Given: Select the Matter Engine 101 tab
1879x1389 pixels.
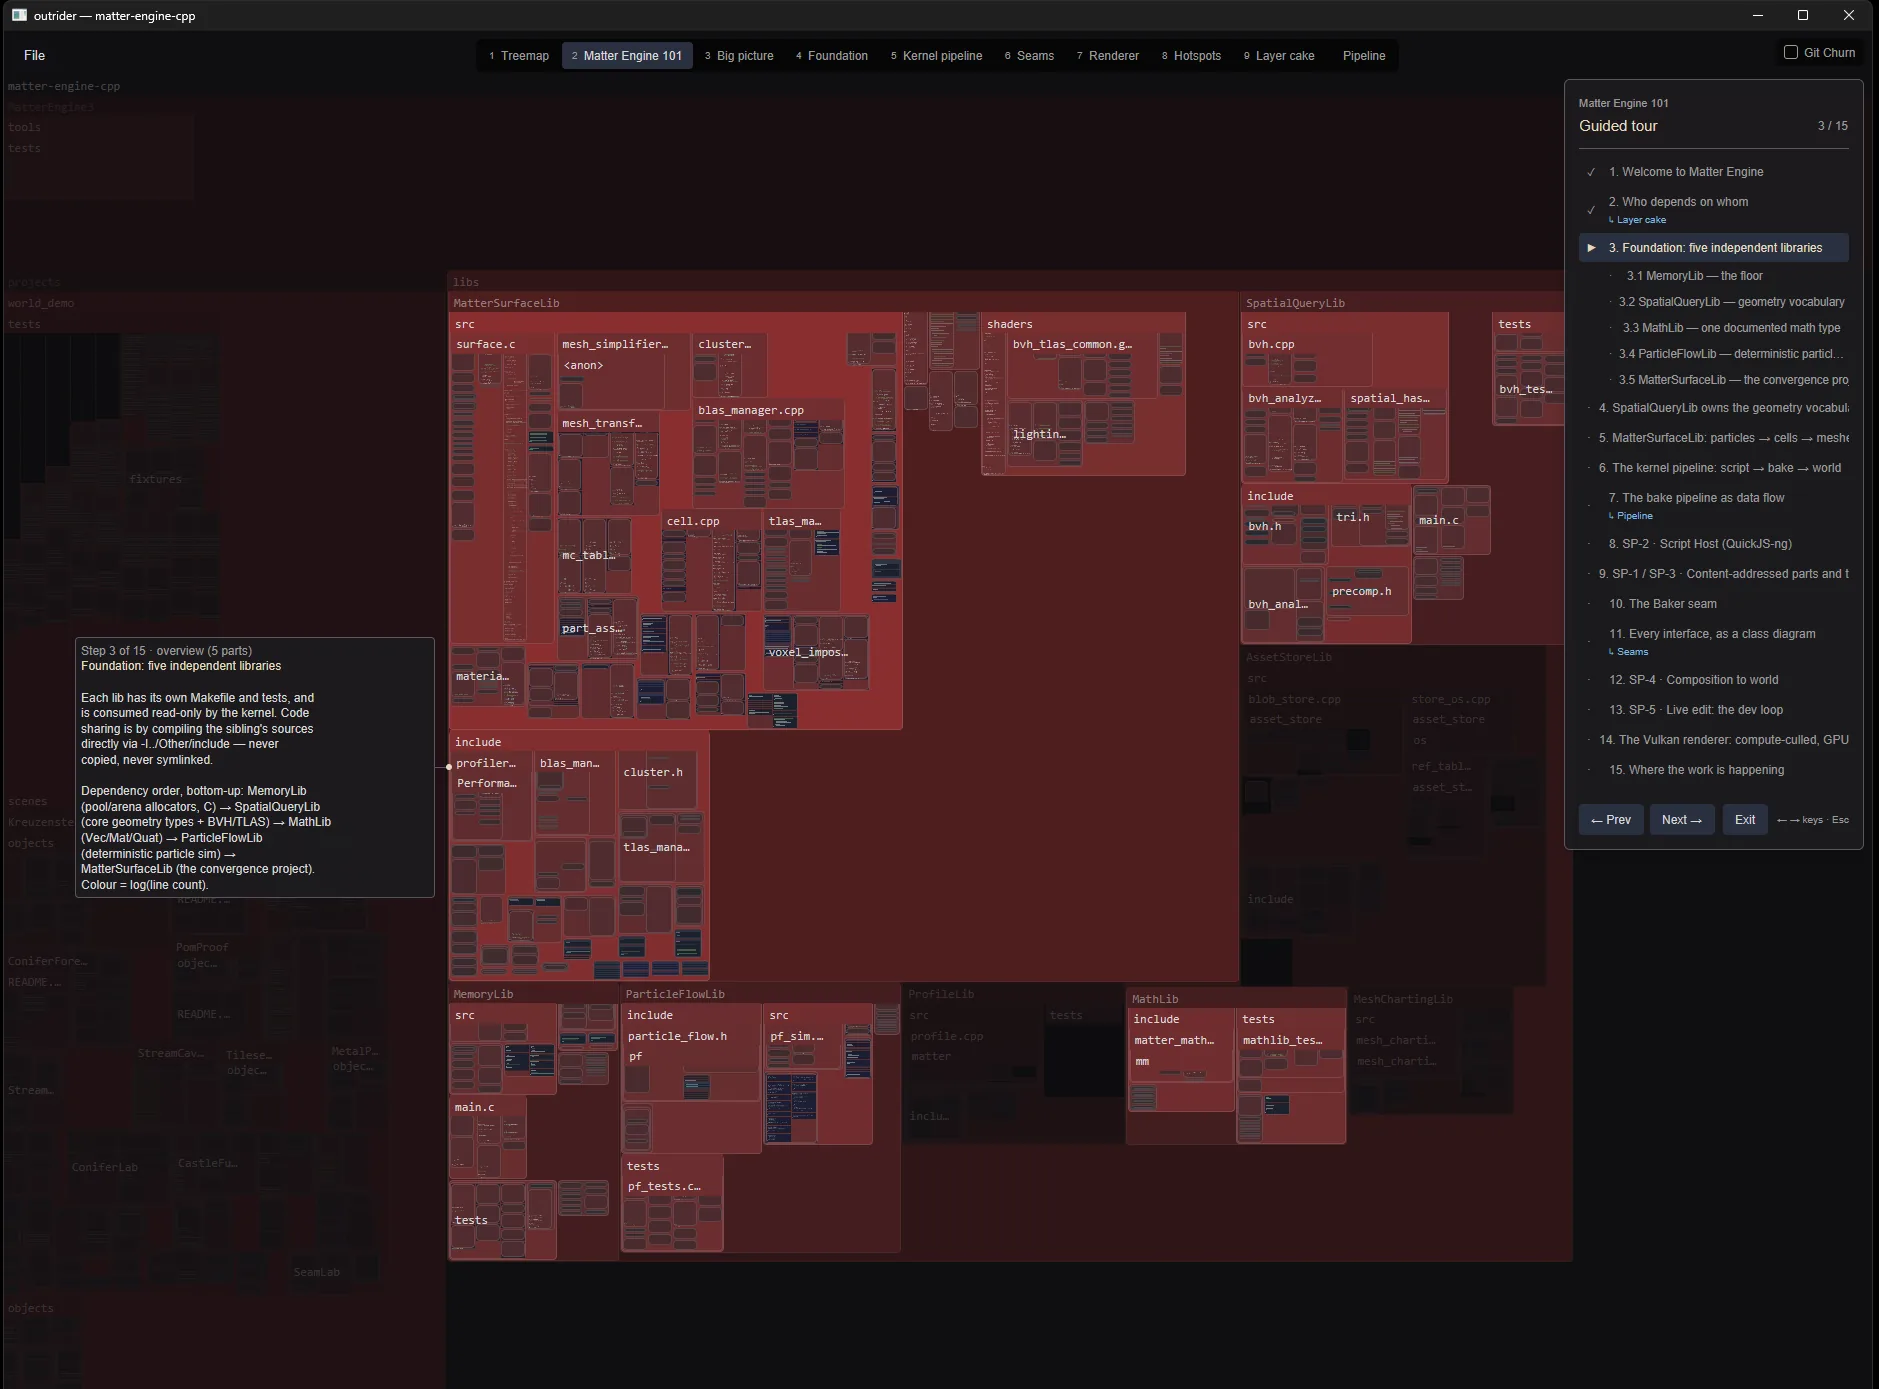Looking at the screenshot, I should point(627,56).
